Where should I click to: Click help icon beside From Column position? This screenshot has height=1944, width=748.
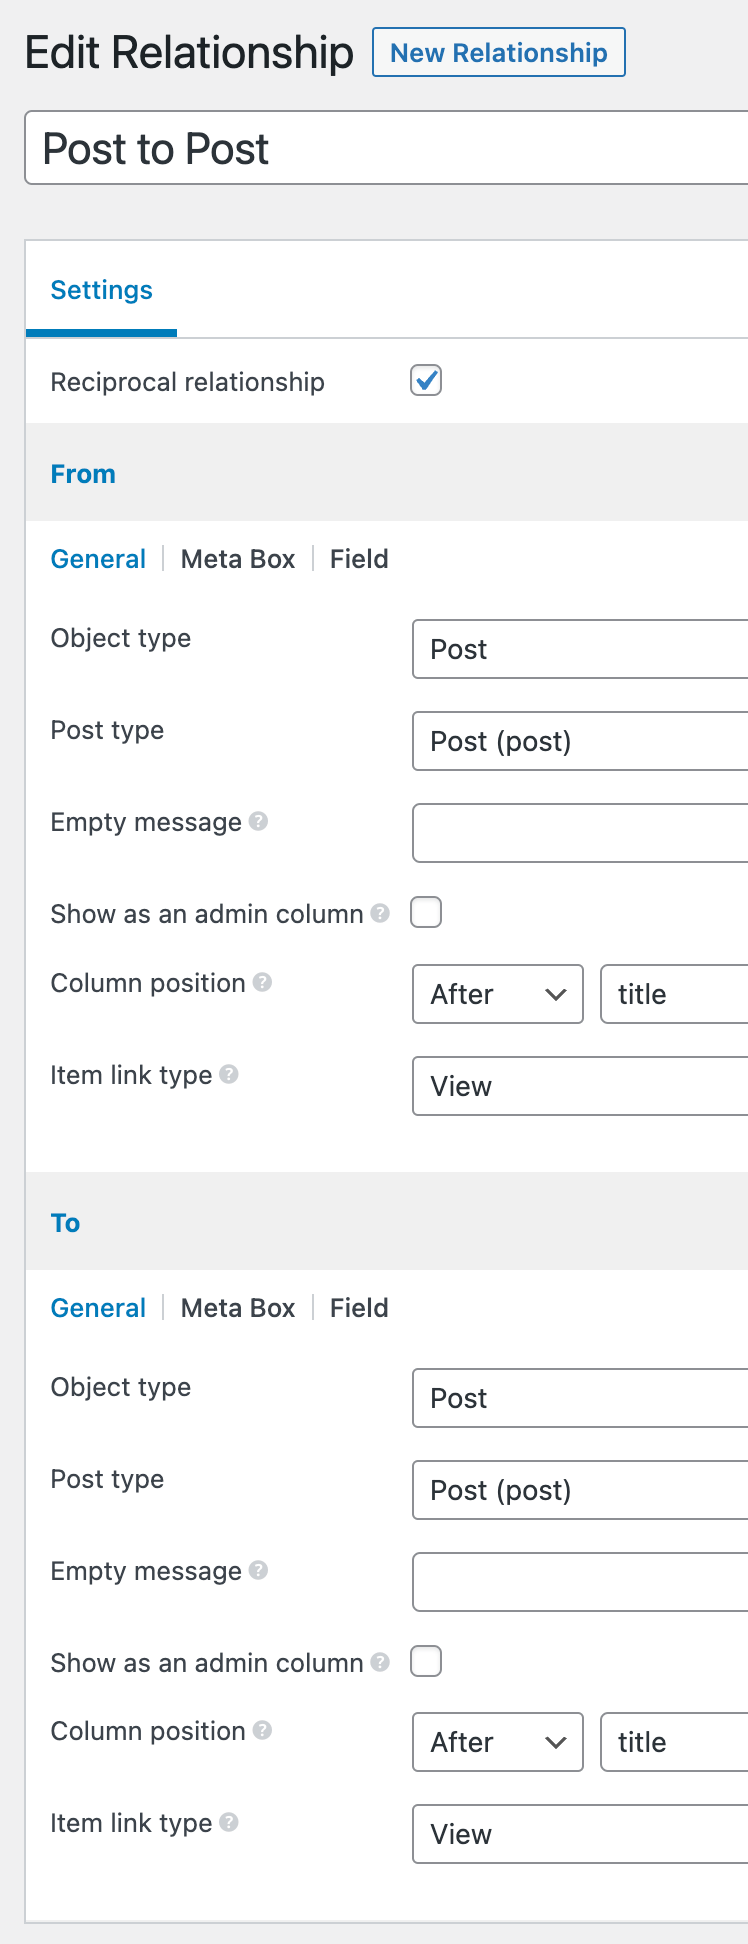(x=262, y=983)
